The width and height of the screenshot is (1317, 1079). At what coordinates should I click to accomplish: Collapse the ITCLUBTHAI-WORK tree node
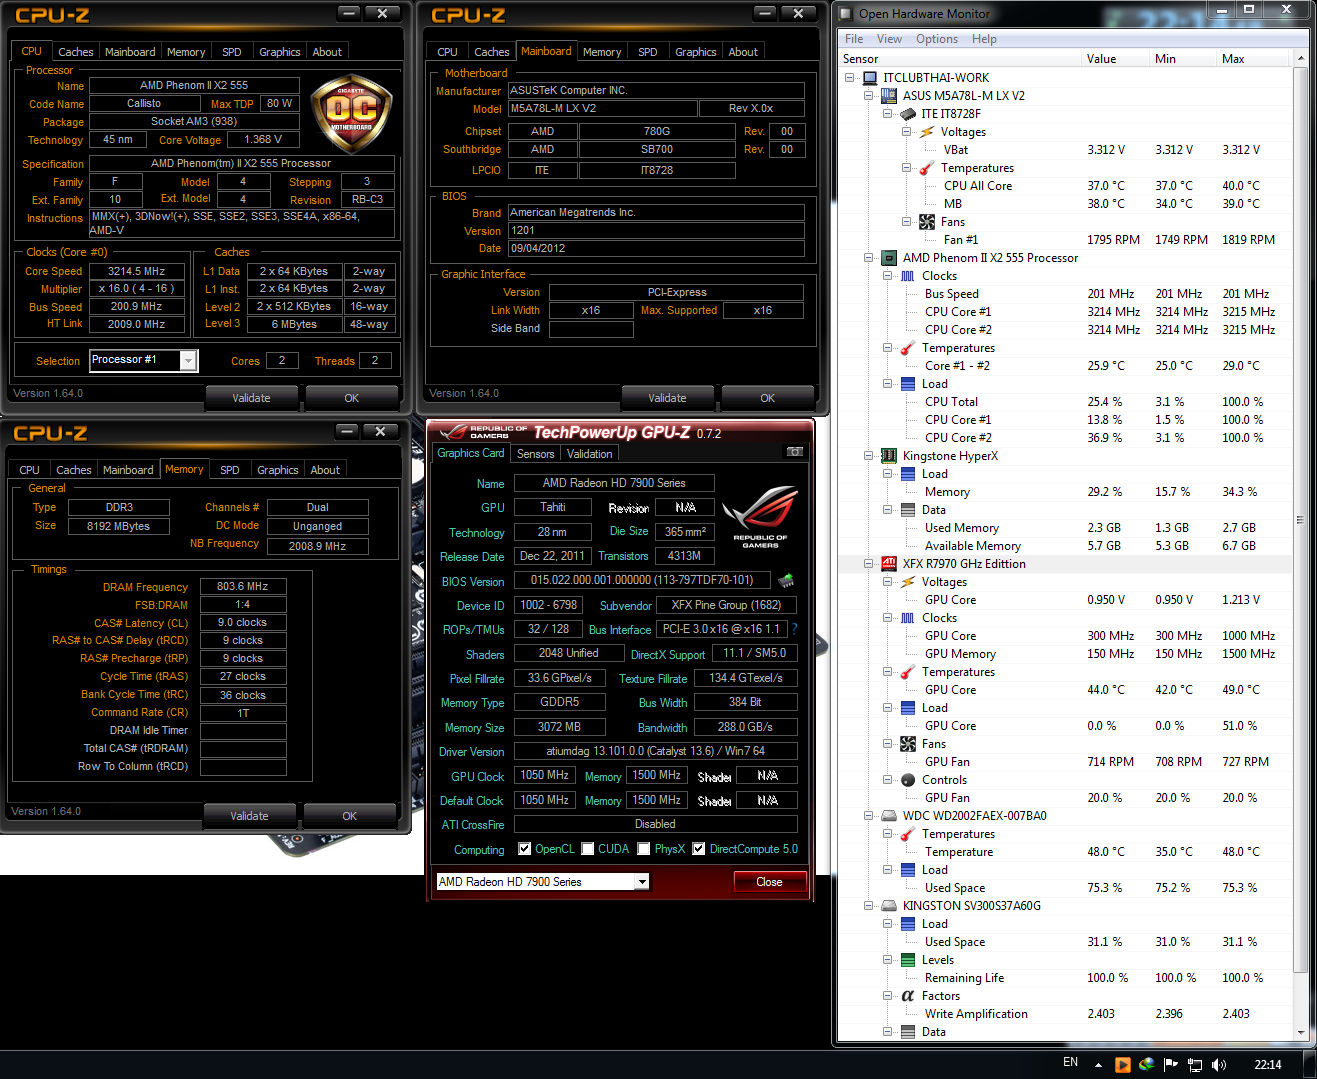pyautogui.click(x=850, y=78)
